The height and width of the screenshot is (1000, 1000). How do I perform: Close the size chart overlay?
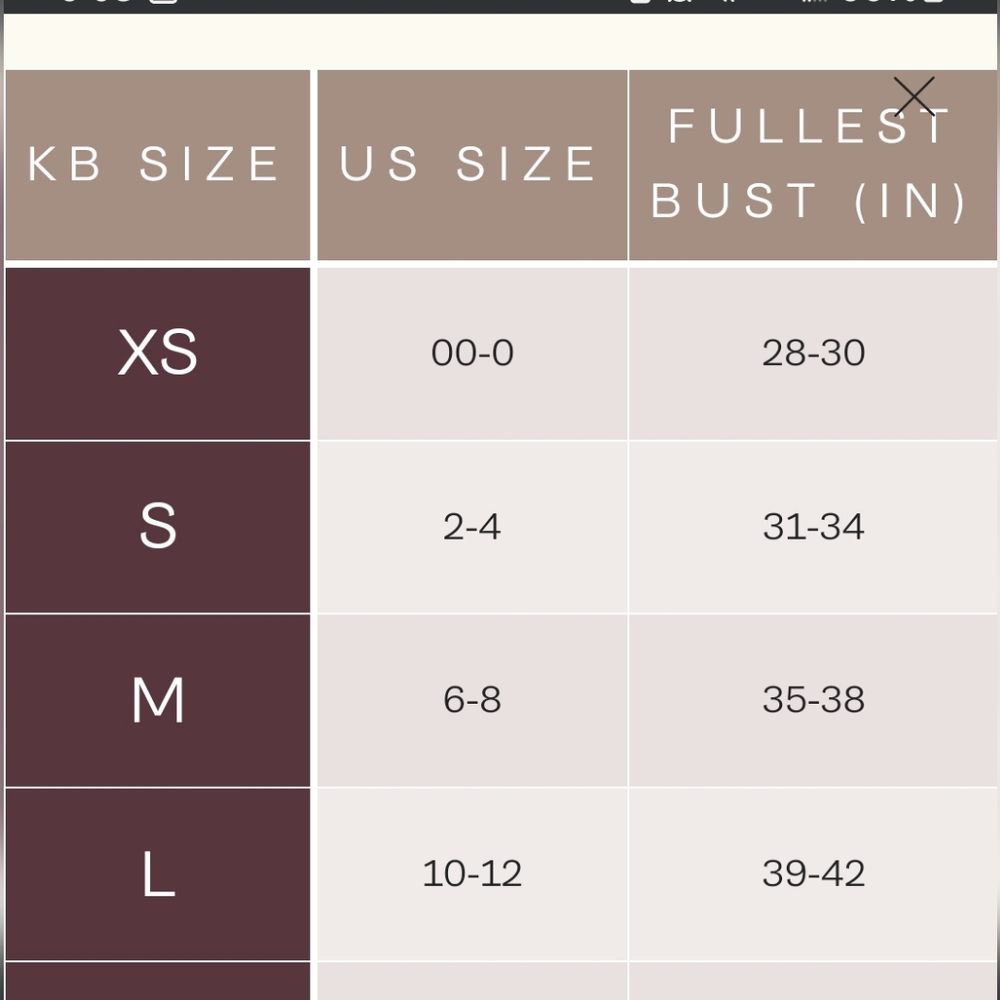(x=913, y=97)
